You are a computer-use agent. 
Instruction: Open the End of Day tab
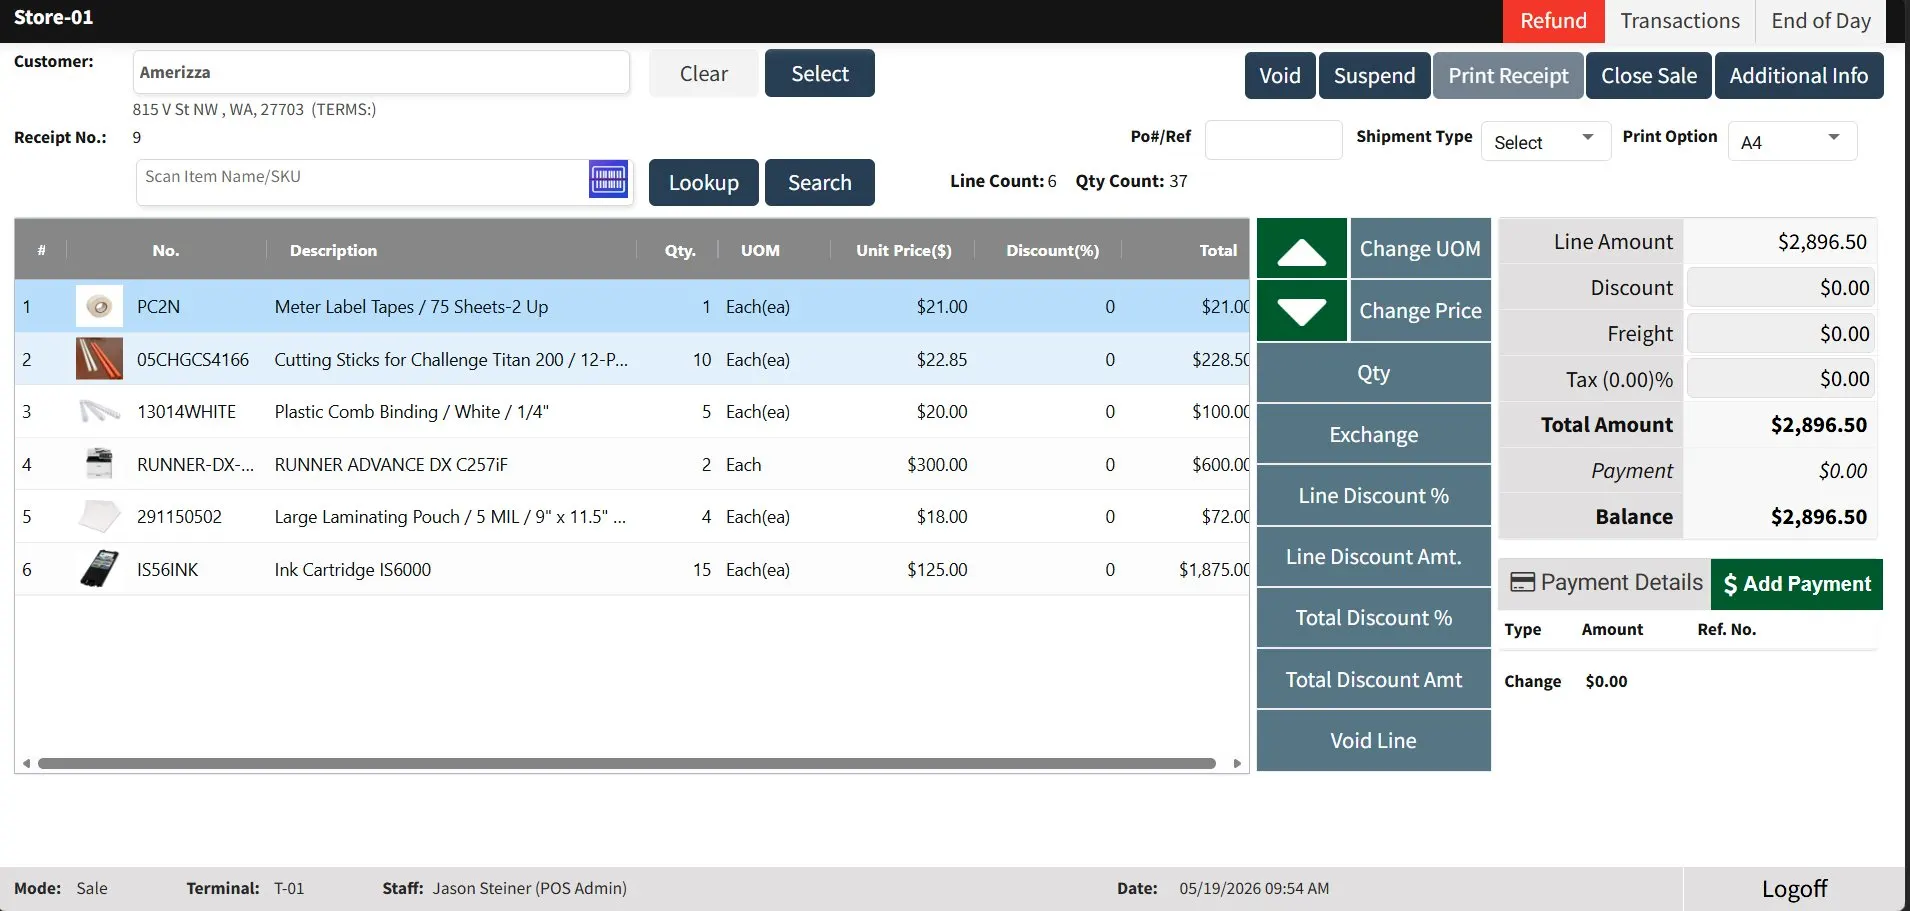click(1820, 21)
